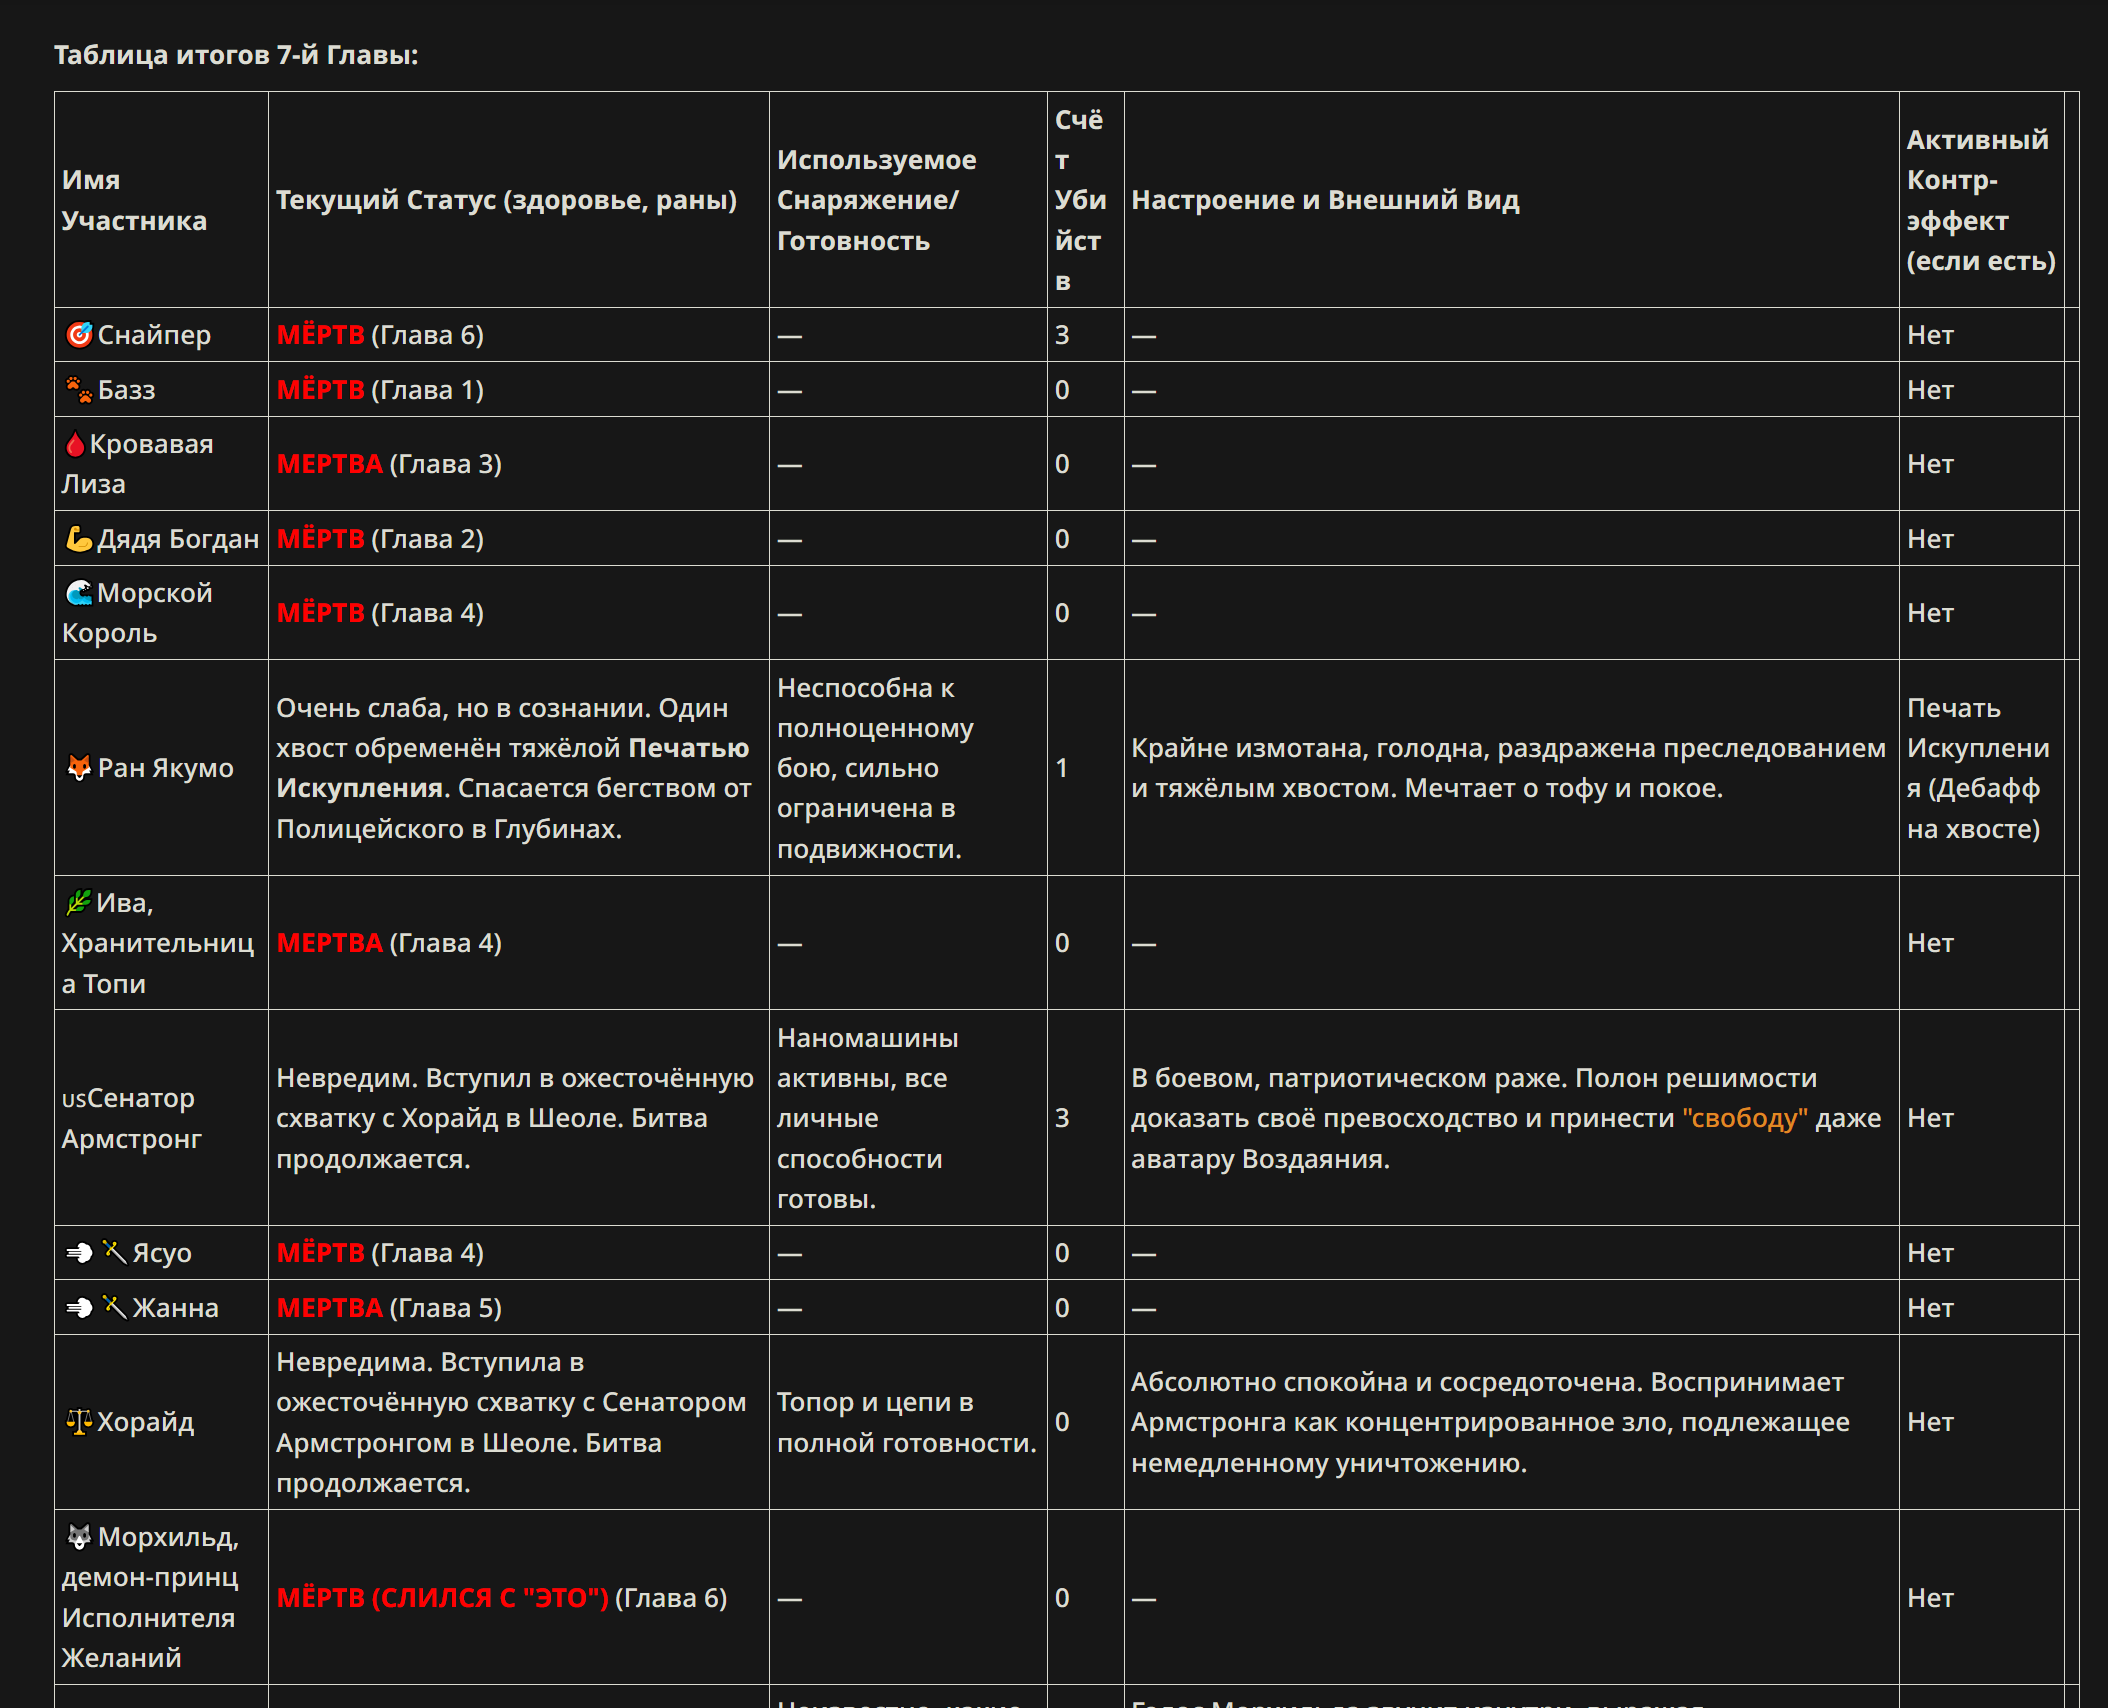Click the name Дядя Богдан
Viewport: 2108px width, 1708px height.
click(x=178, y=538)
